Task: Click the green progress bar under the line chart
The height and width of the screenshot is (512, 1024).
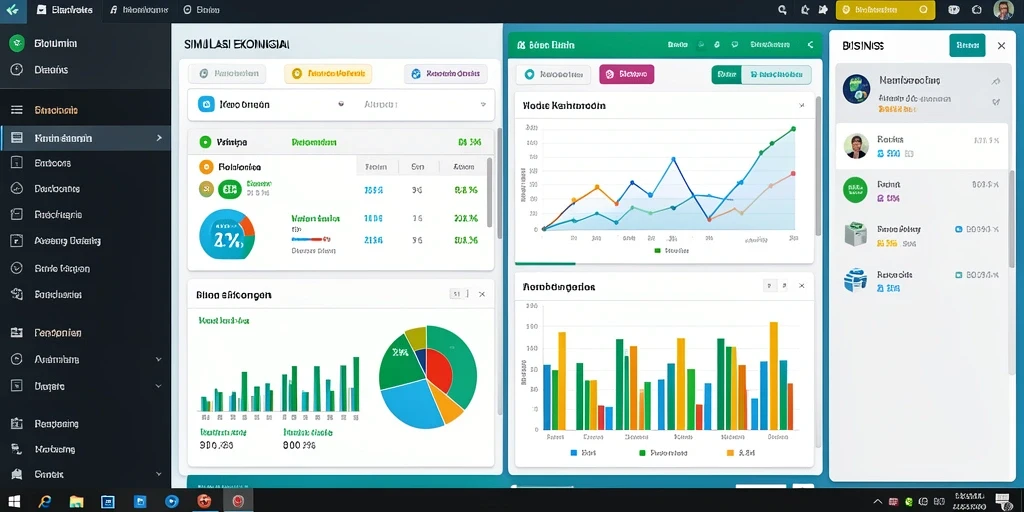Action: tap(545, 264)
